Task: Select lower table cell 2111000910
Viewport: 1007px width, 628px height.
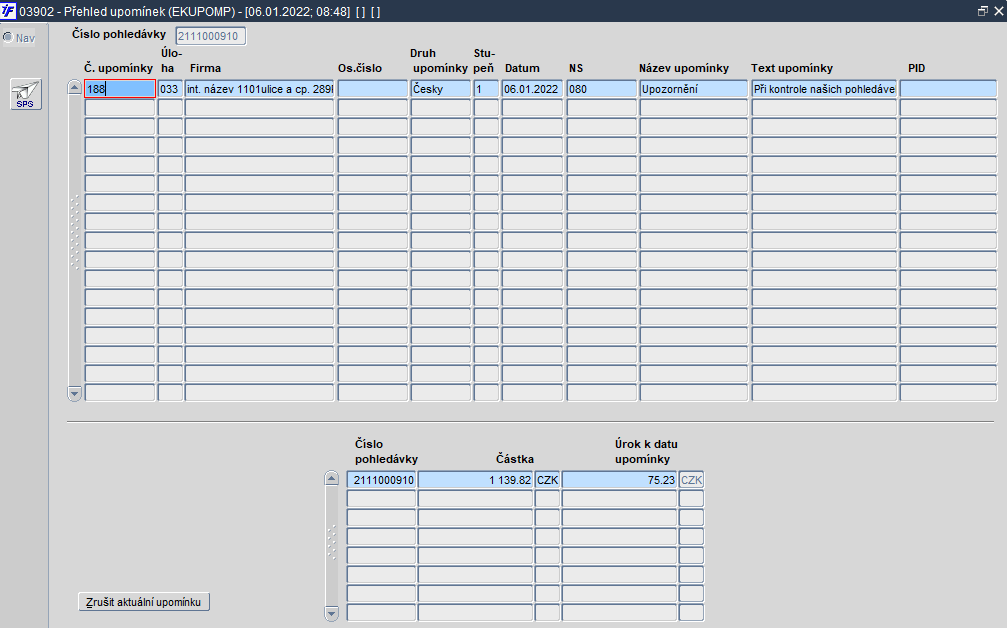Action: 381,480
